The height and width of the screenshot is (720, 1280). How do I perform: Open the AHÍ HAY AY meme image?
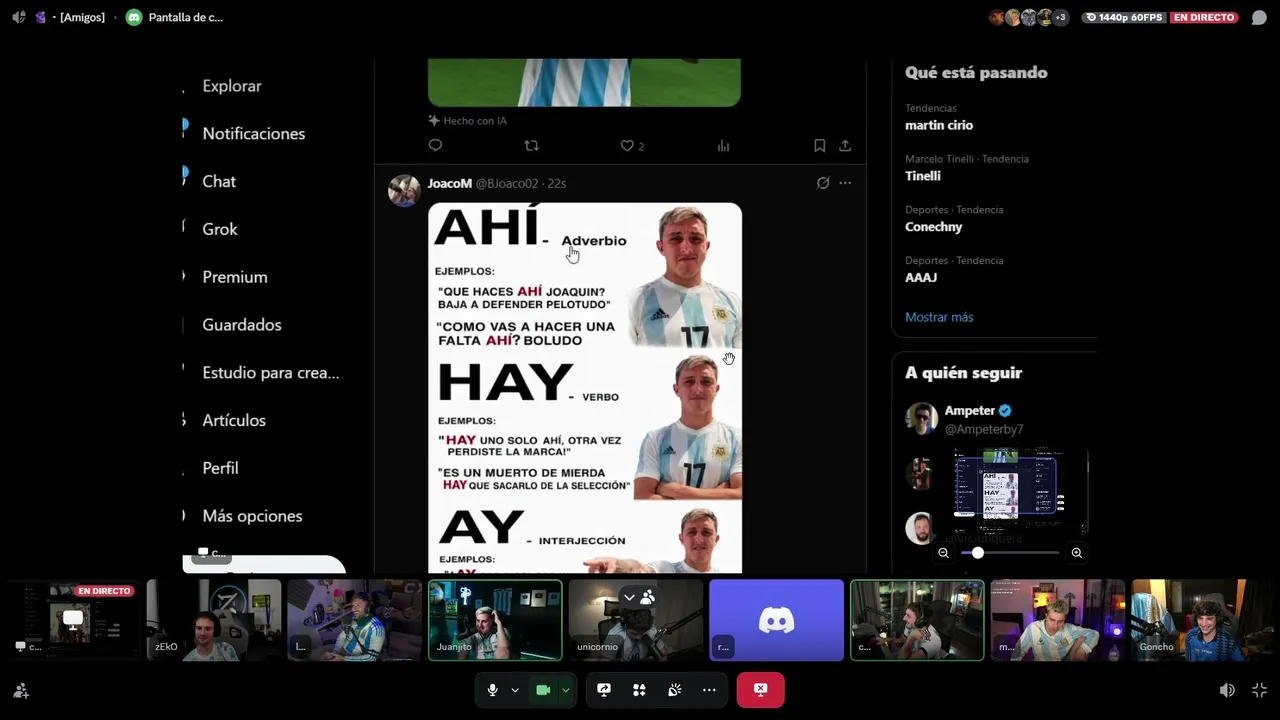click(x=585, y=388)
